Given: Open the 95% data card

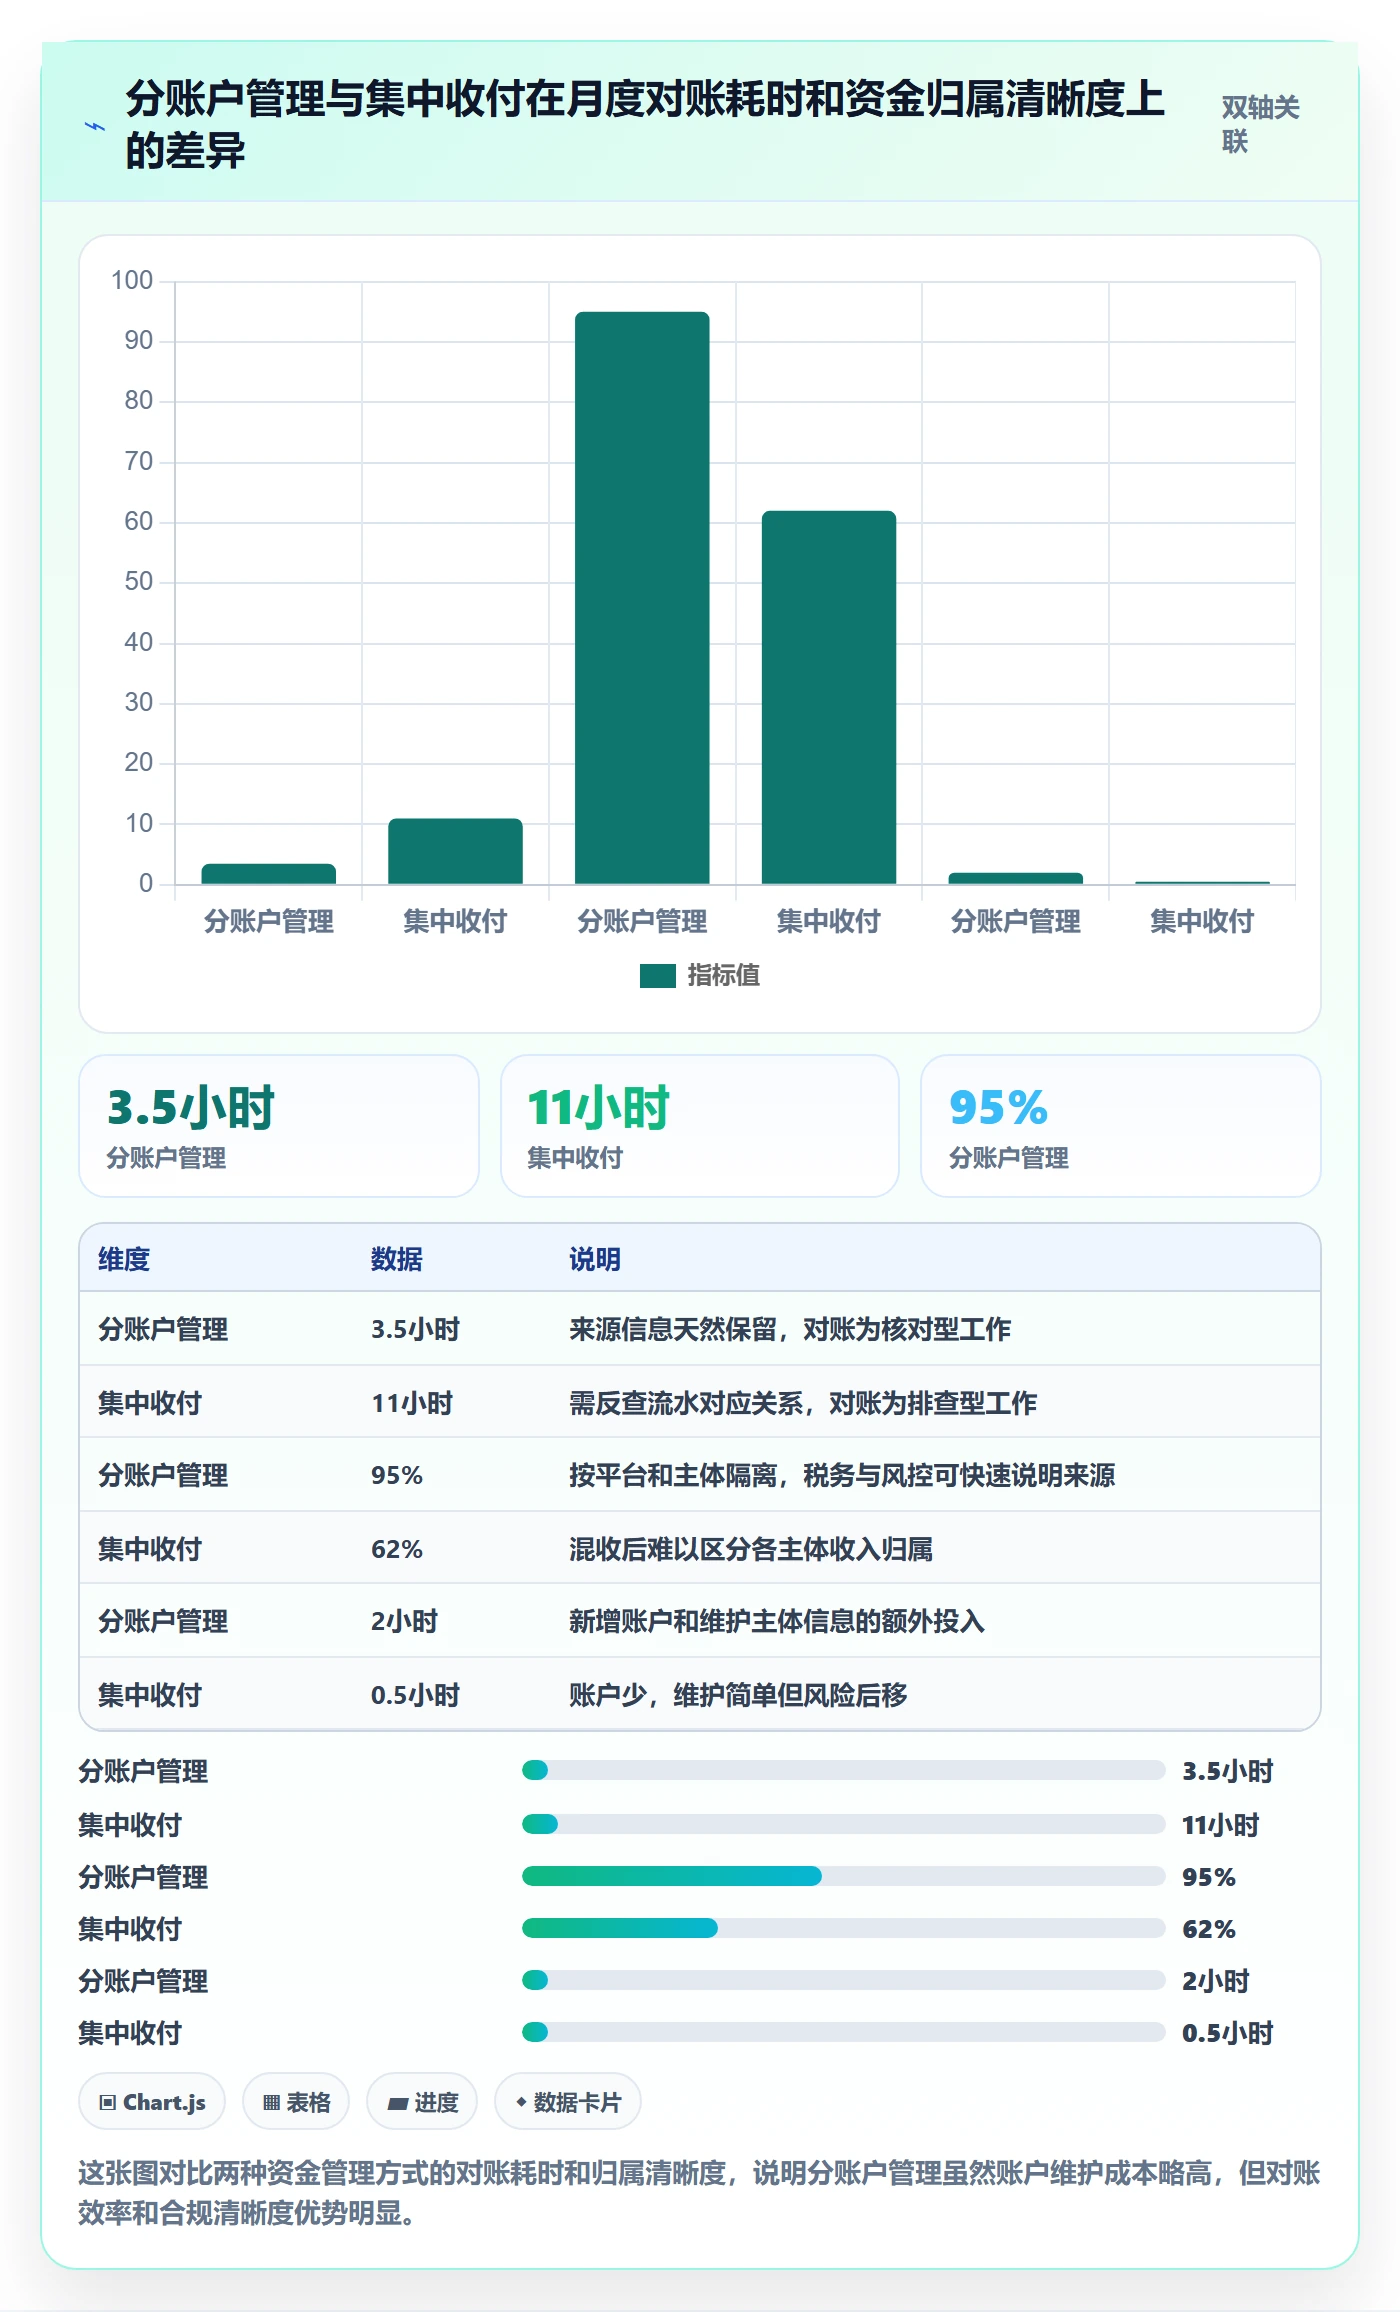Looking at the screenshot, I should point(1120,1126).
